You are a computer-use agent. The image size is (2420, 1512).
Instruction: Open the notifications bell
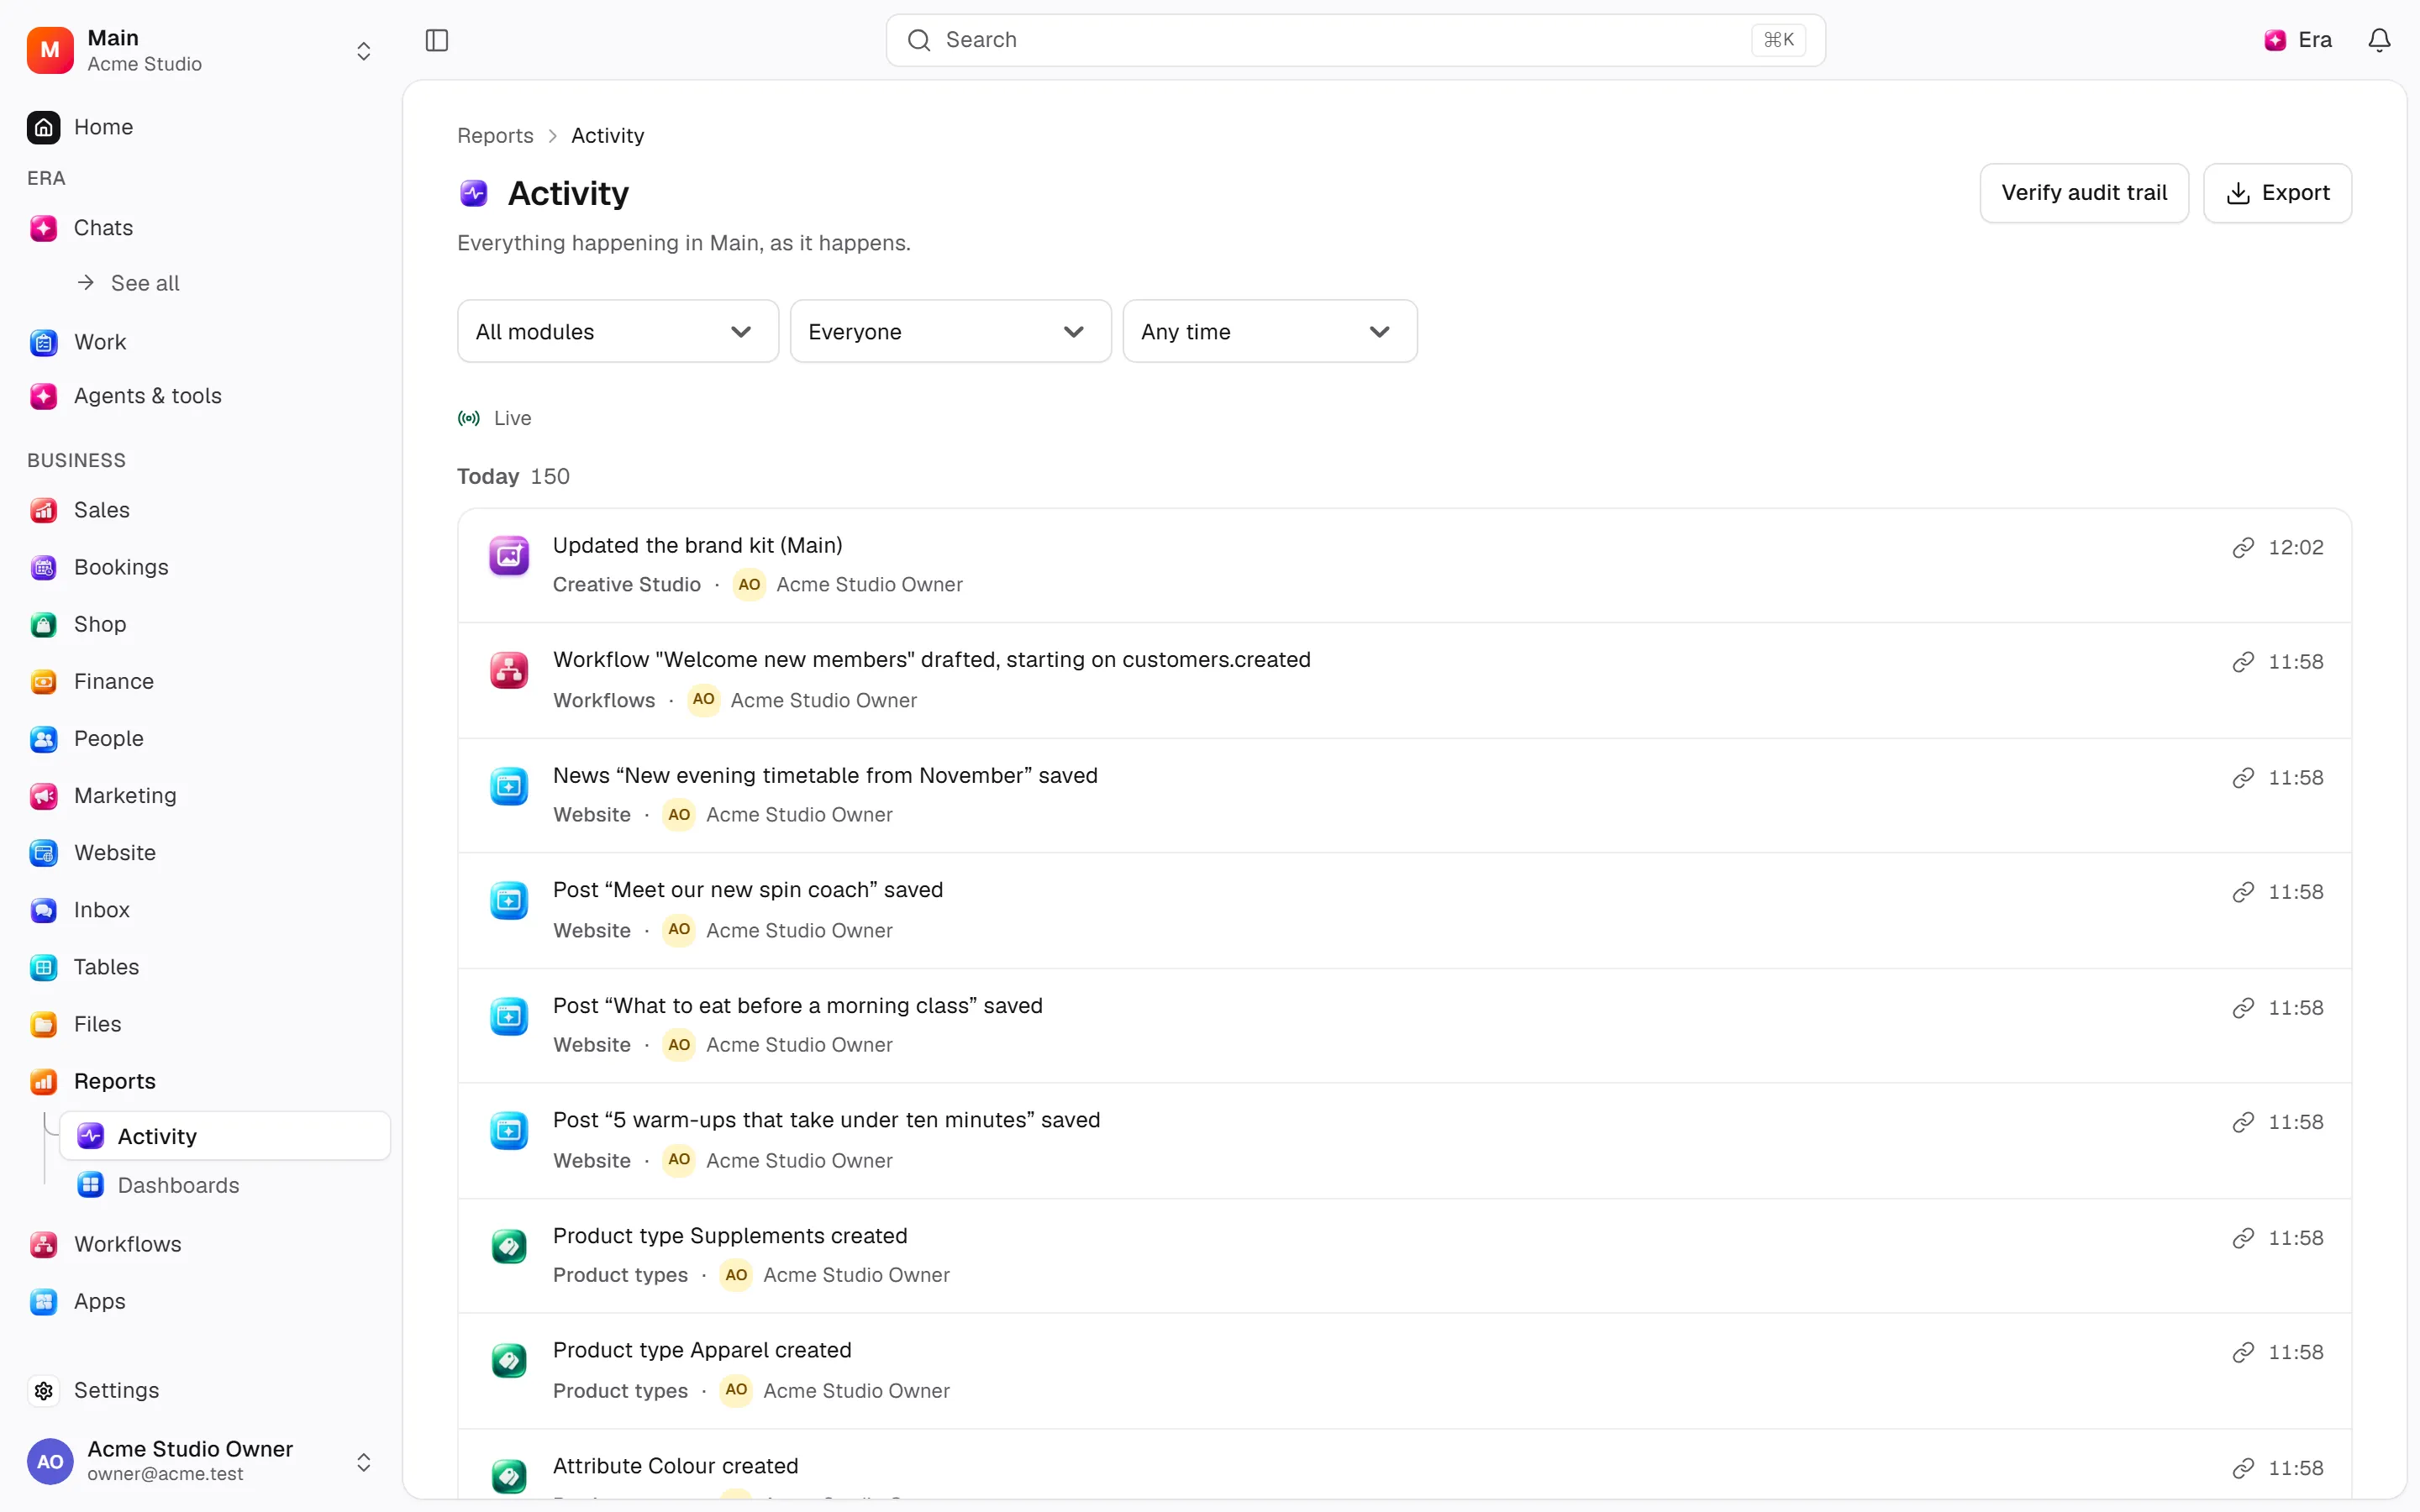[2379, 40]
